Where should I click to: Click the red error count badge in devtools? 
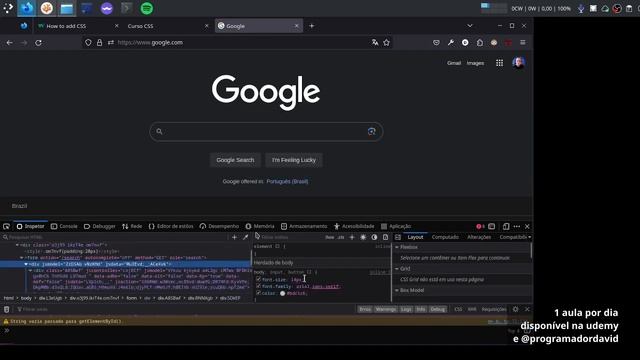pyautogui.click(x=480, y=227)
